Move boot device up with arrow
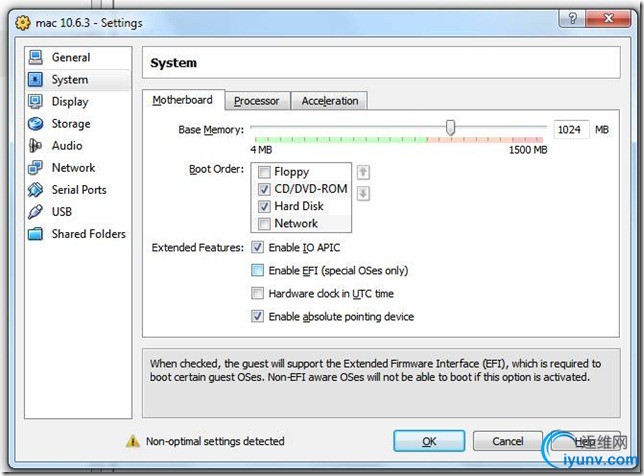Image resolution: width=644 pixels, height=476 pixels. click(x=363, y=172)
